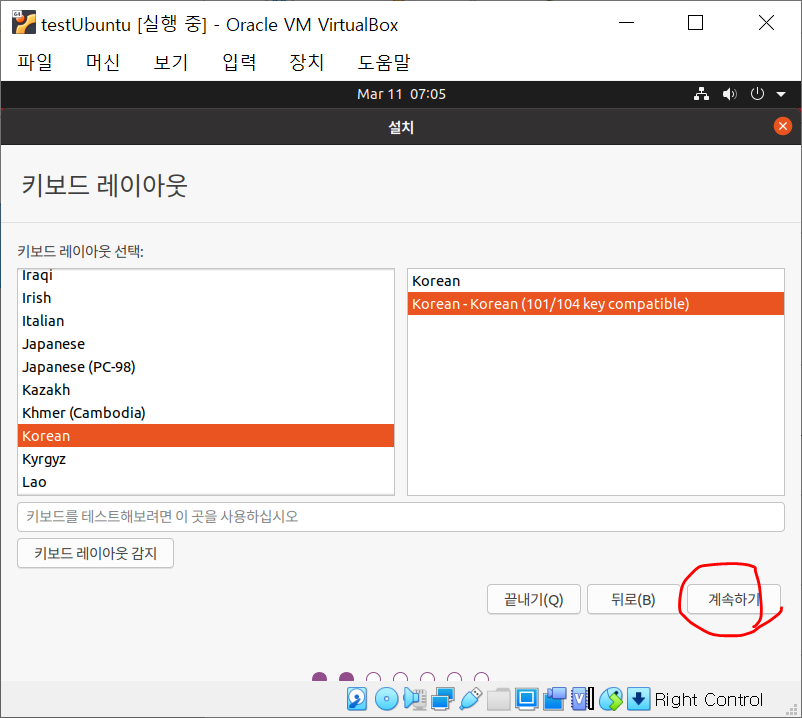The height and width of the screenshot is (718, 802).
Task: Select Korean in the left layout list
Action: pyautogui.click(x=206, y=436)
